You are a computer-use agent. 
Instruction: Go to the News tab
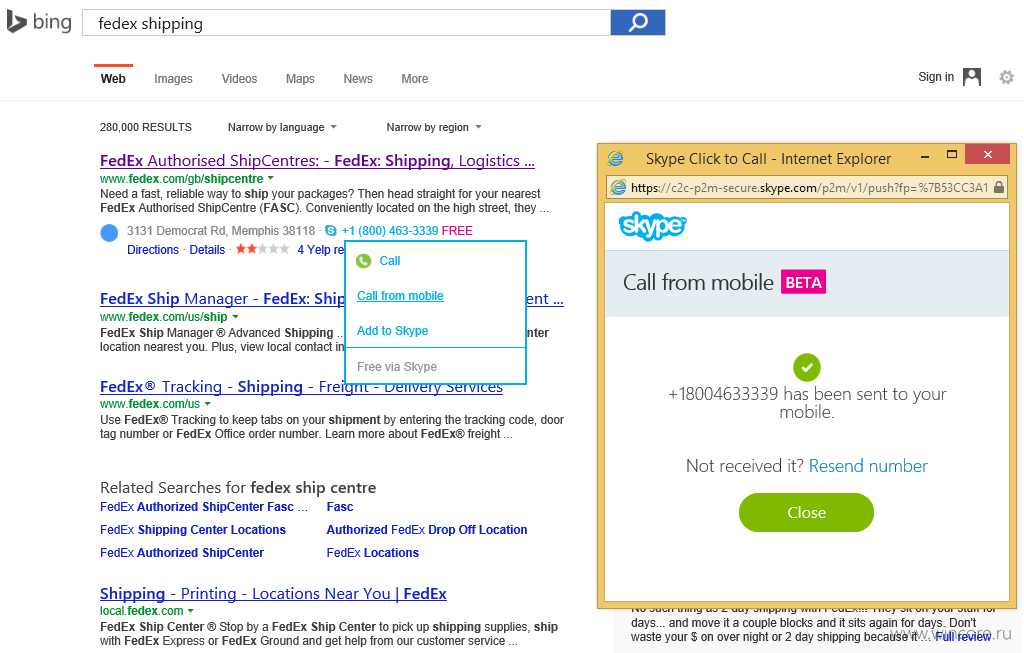[x=358, y=79]
